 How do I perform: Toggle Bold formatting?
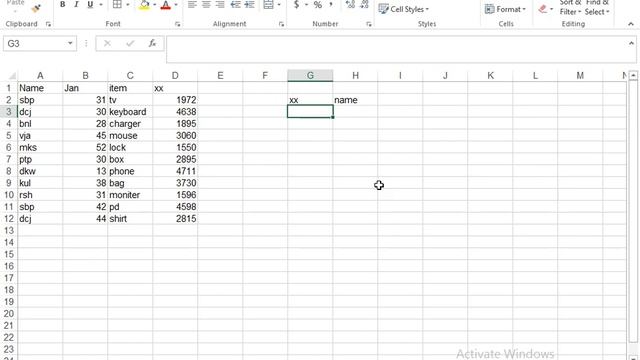click(x=62, y=4)
